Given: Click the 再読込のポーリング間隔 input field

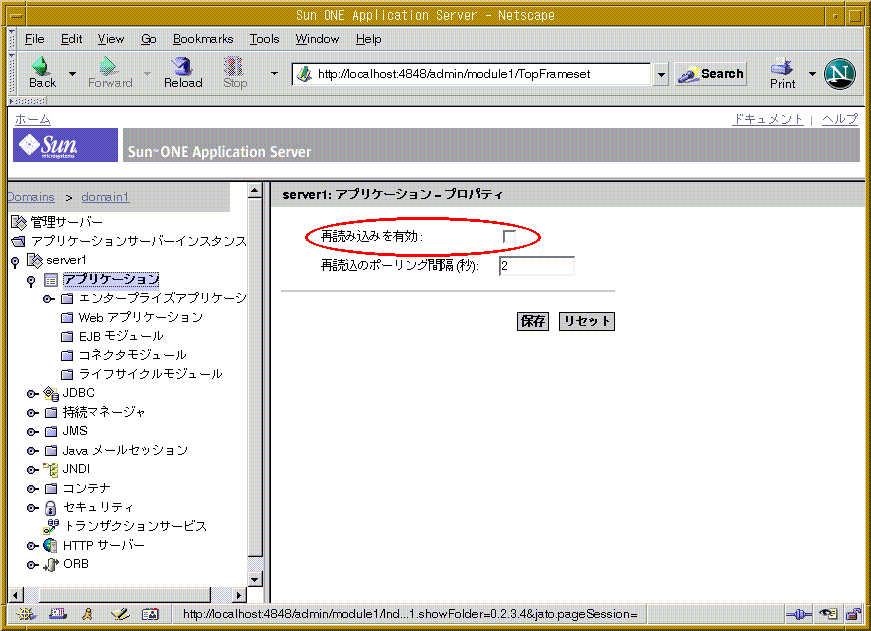Looking at the screenshot, I should [537, 266].
